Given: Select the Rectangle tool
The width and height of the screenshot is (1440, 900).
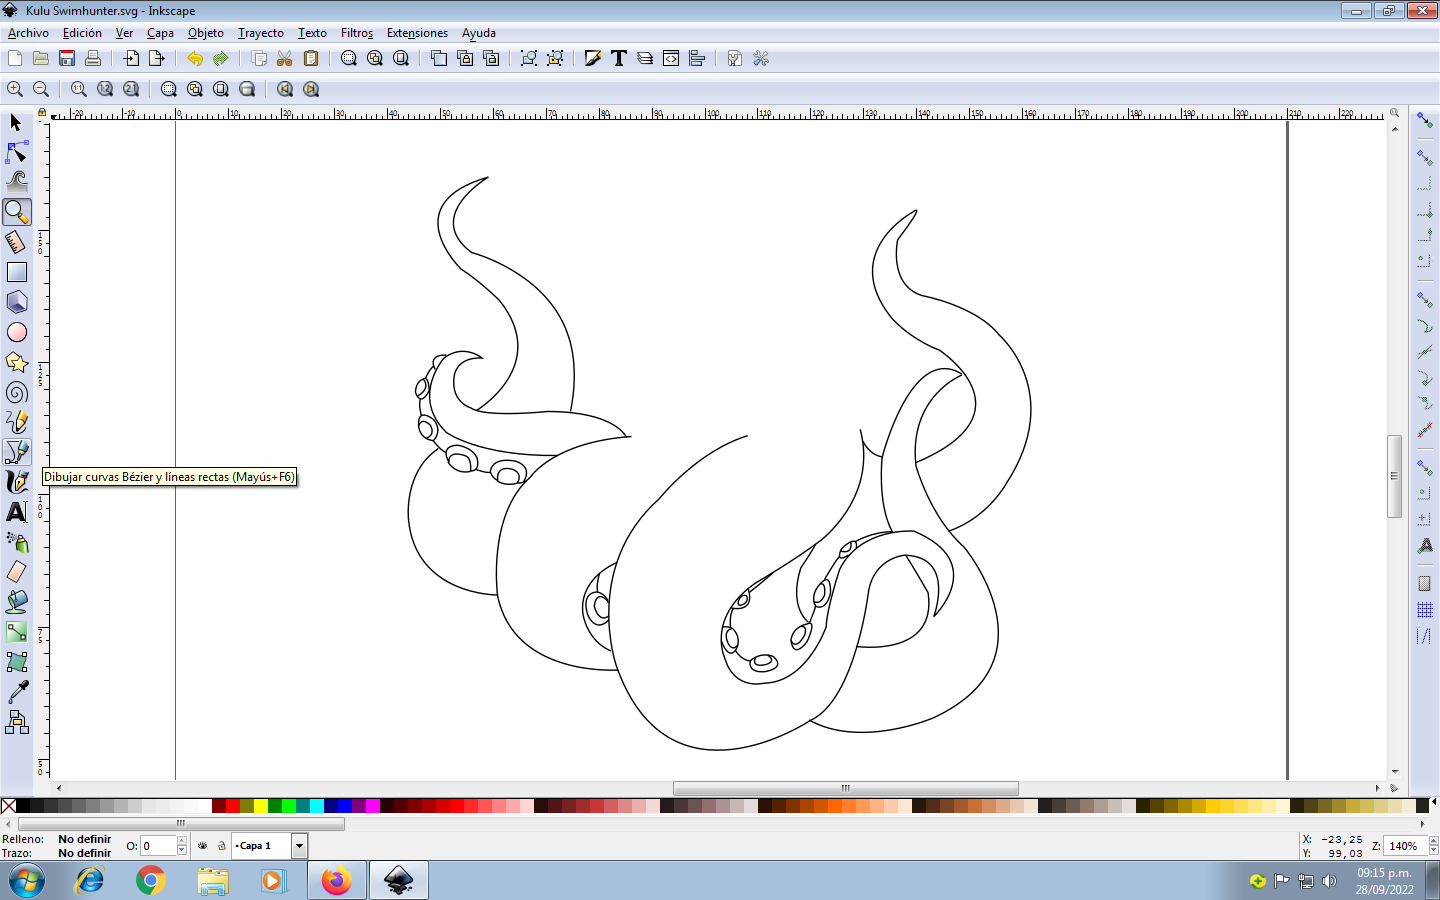Looking at the screenshot, I should pyautogui.click(x=16, y=272).
